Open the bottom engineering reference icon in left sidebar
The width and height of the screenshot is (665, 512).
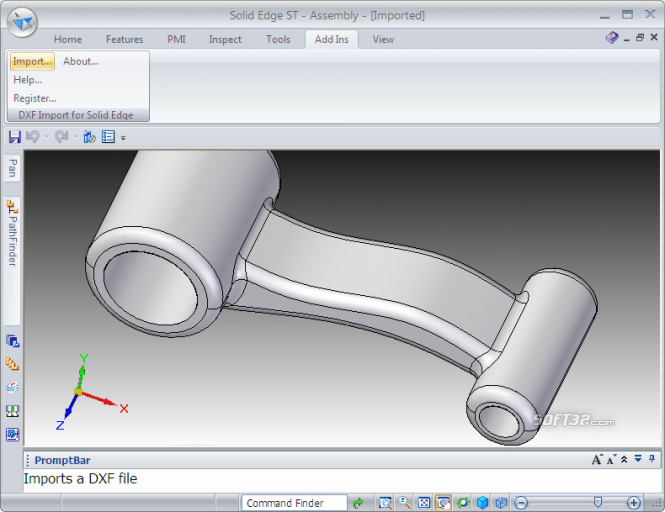tap(13, 434)
